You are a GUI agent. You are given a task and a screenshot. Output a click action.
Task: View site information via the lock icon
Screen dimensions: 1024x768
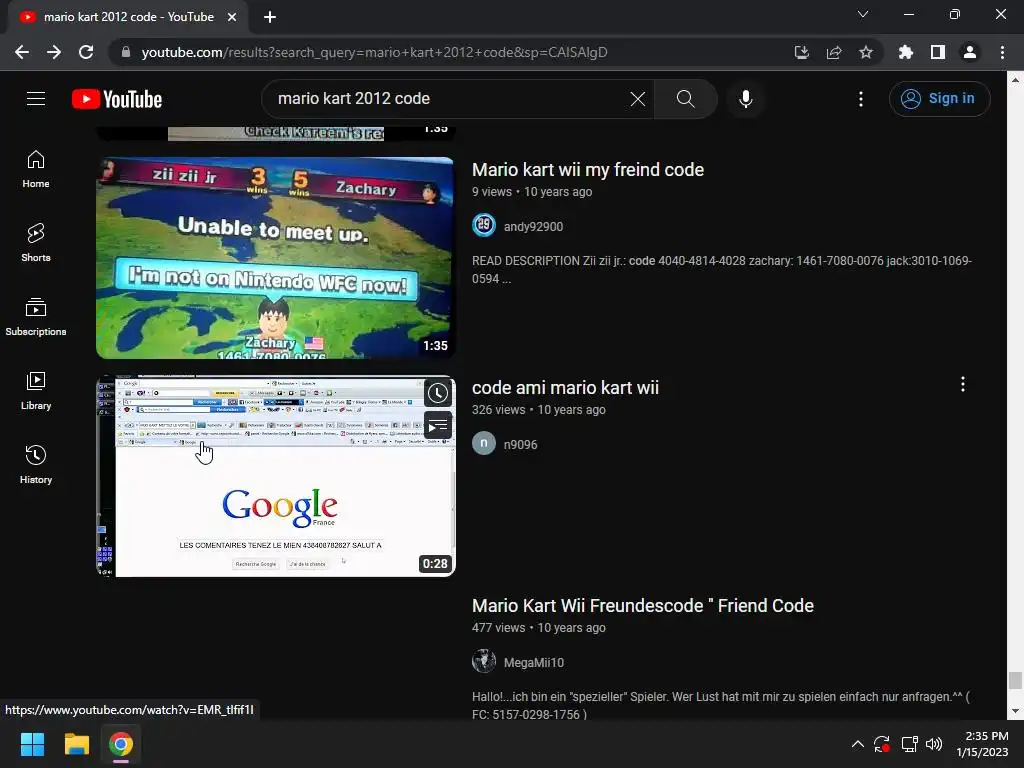(126, 52)
